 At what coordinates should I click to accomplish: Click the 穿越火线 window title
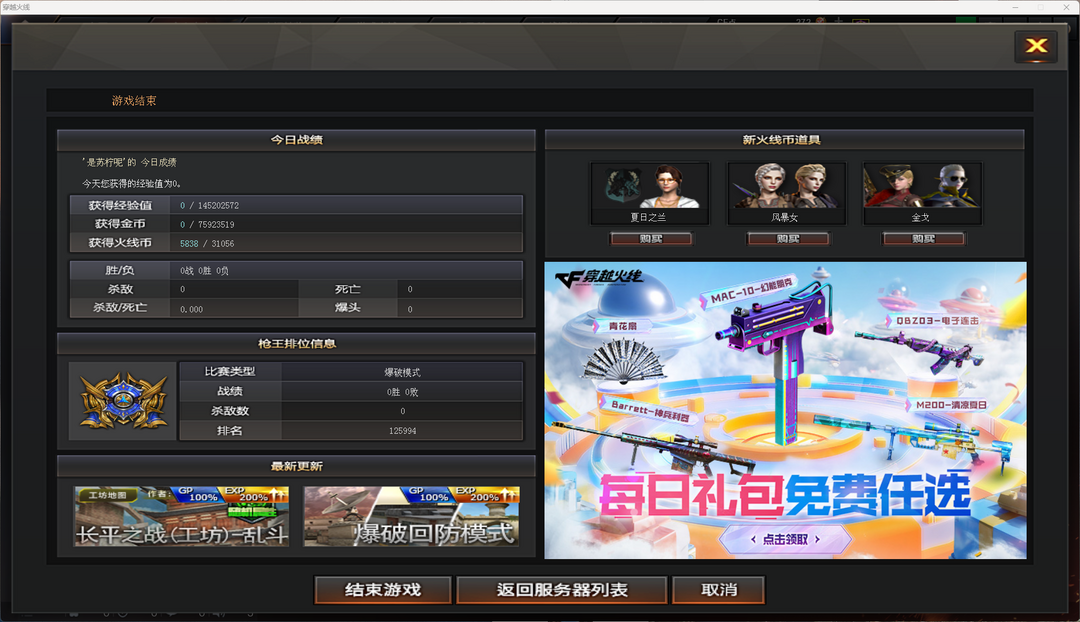[x=16, y=7]
